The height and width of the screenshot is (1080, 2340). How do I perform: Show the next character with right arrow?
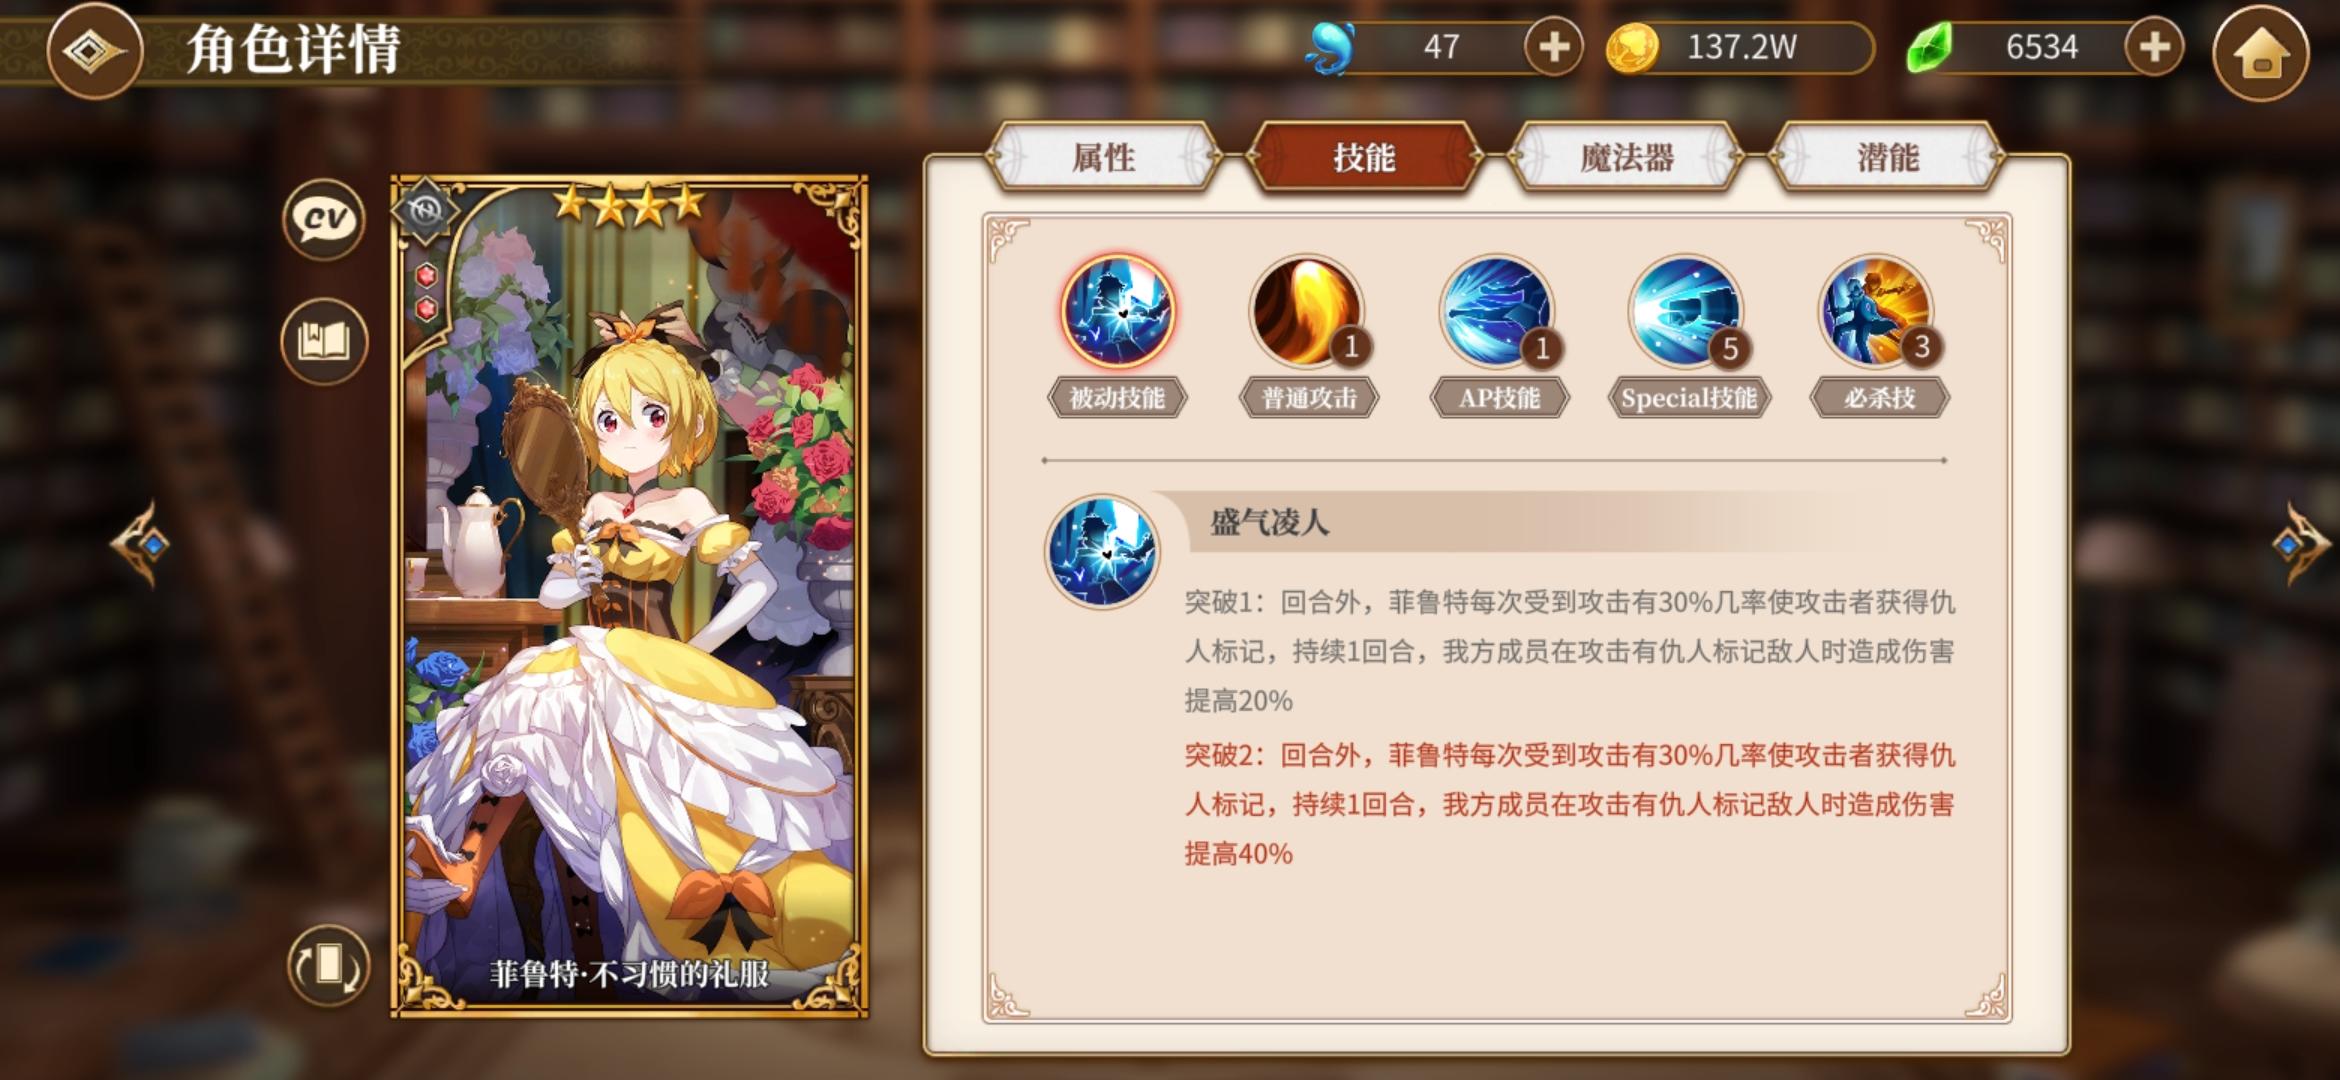pyautogui.click(x=2300, y=544)
